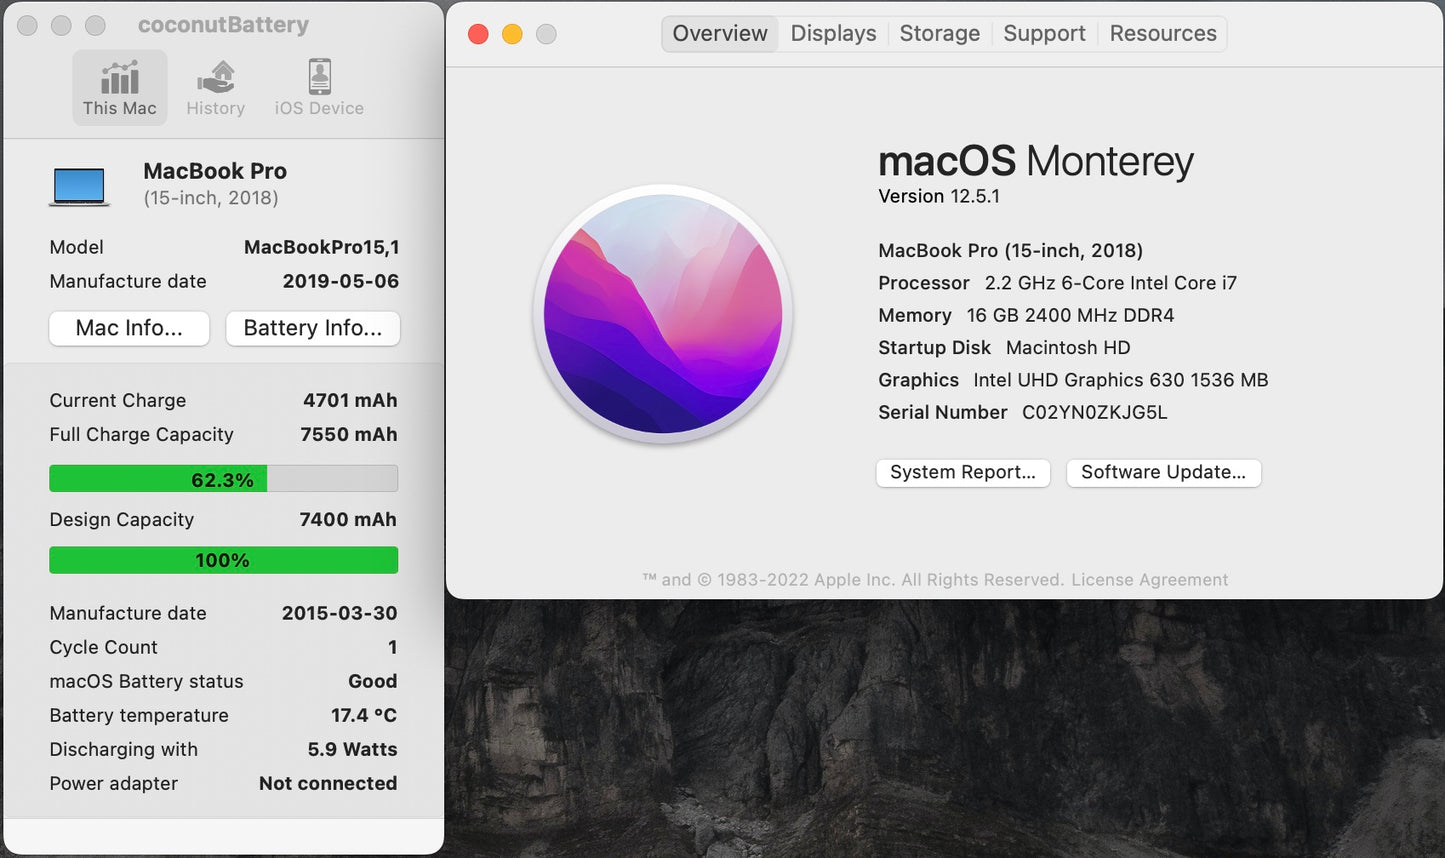Switch to the Overview tab
Screen dimensions: 1445x858
tap(719, 33)
